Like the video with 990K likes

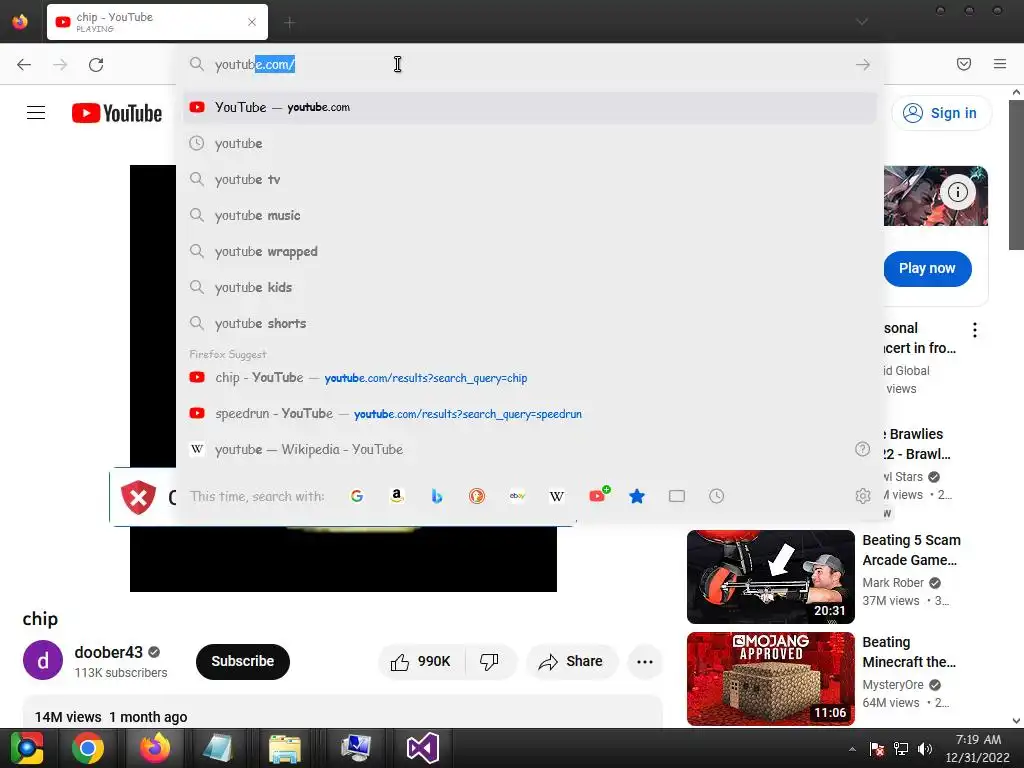pos(421,662)
